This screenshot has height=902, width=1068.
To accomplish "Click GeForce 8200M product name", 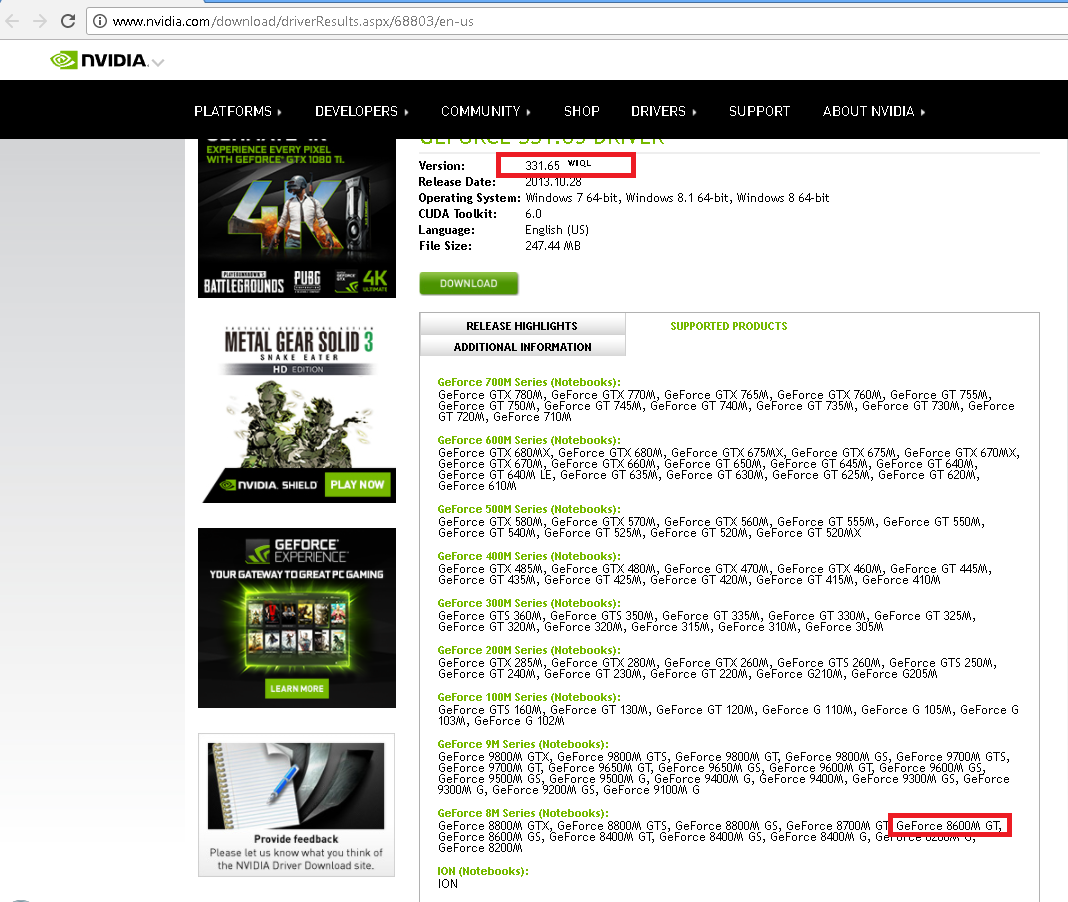I will [x=480, y=848].
